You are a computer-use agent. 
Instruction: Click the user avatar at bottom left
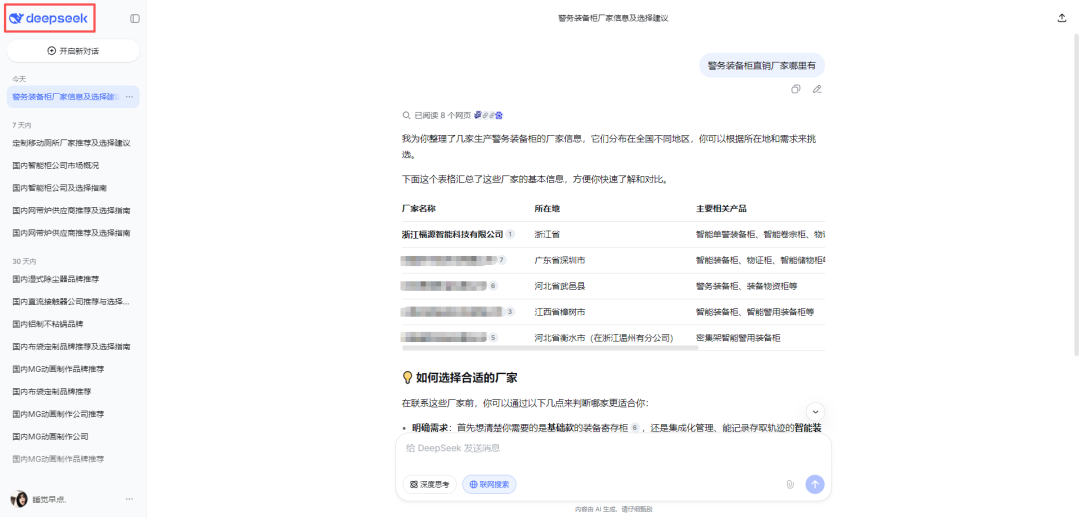pos(19,499)
